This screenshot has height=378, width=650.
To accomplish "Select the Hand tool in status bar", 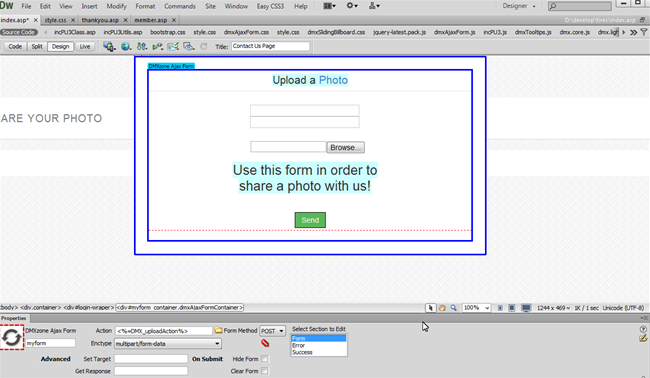I will click(442, 308).
